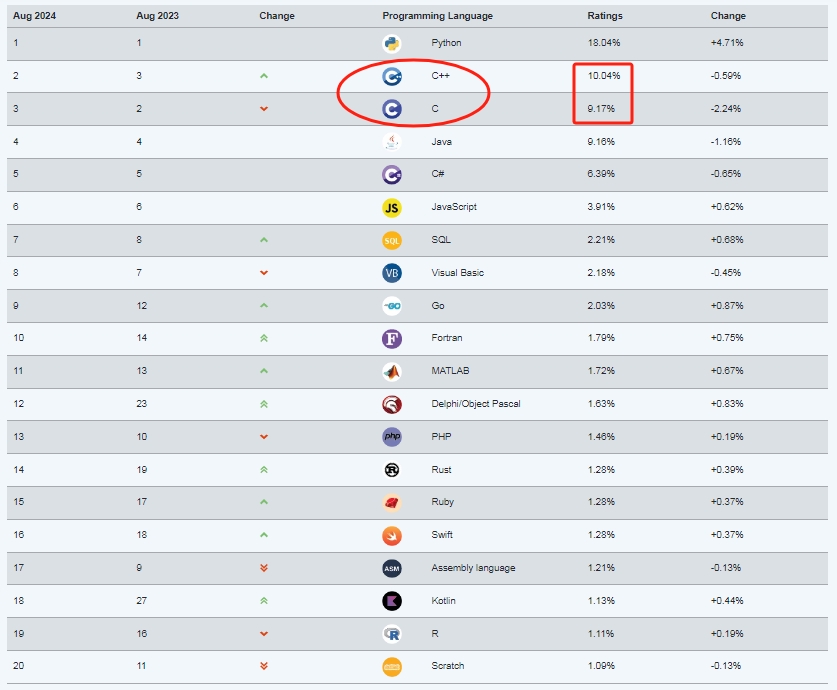
Task: Click the red down arrow for C
Action: pos(264,109)
